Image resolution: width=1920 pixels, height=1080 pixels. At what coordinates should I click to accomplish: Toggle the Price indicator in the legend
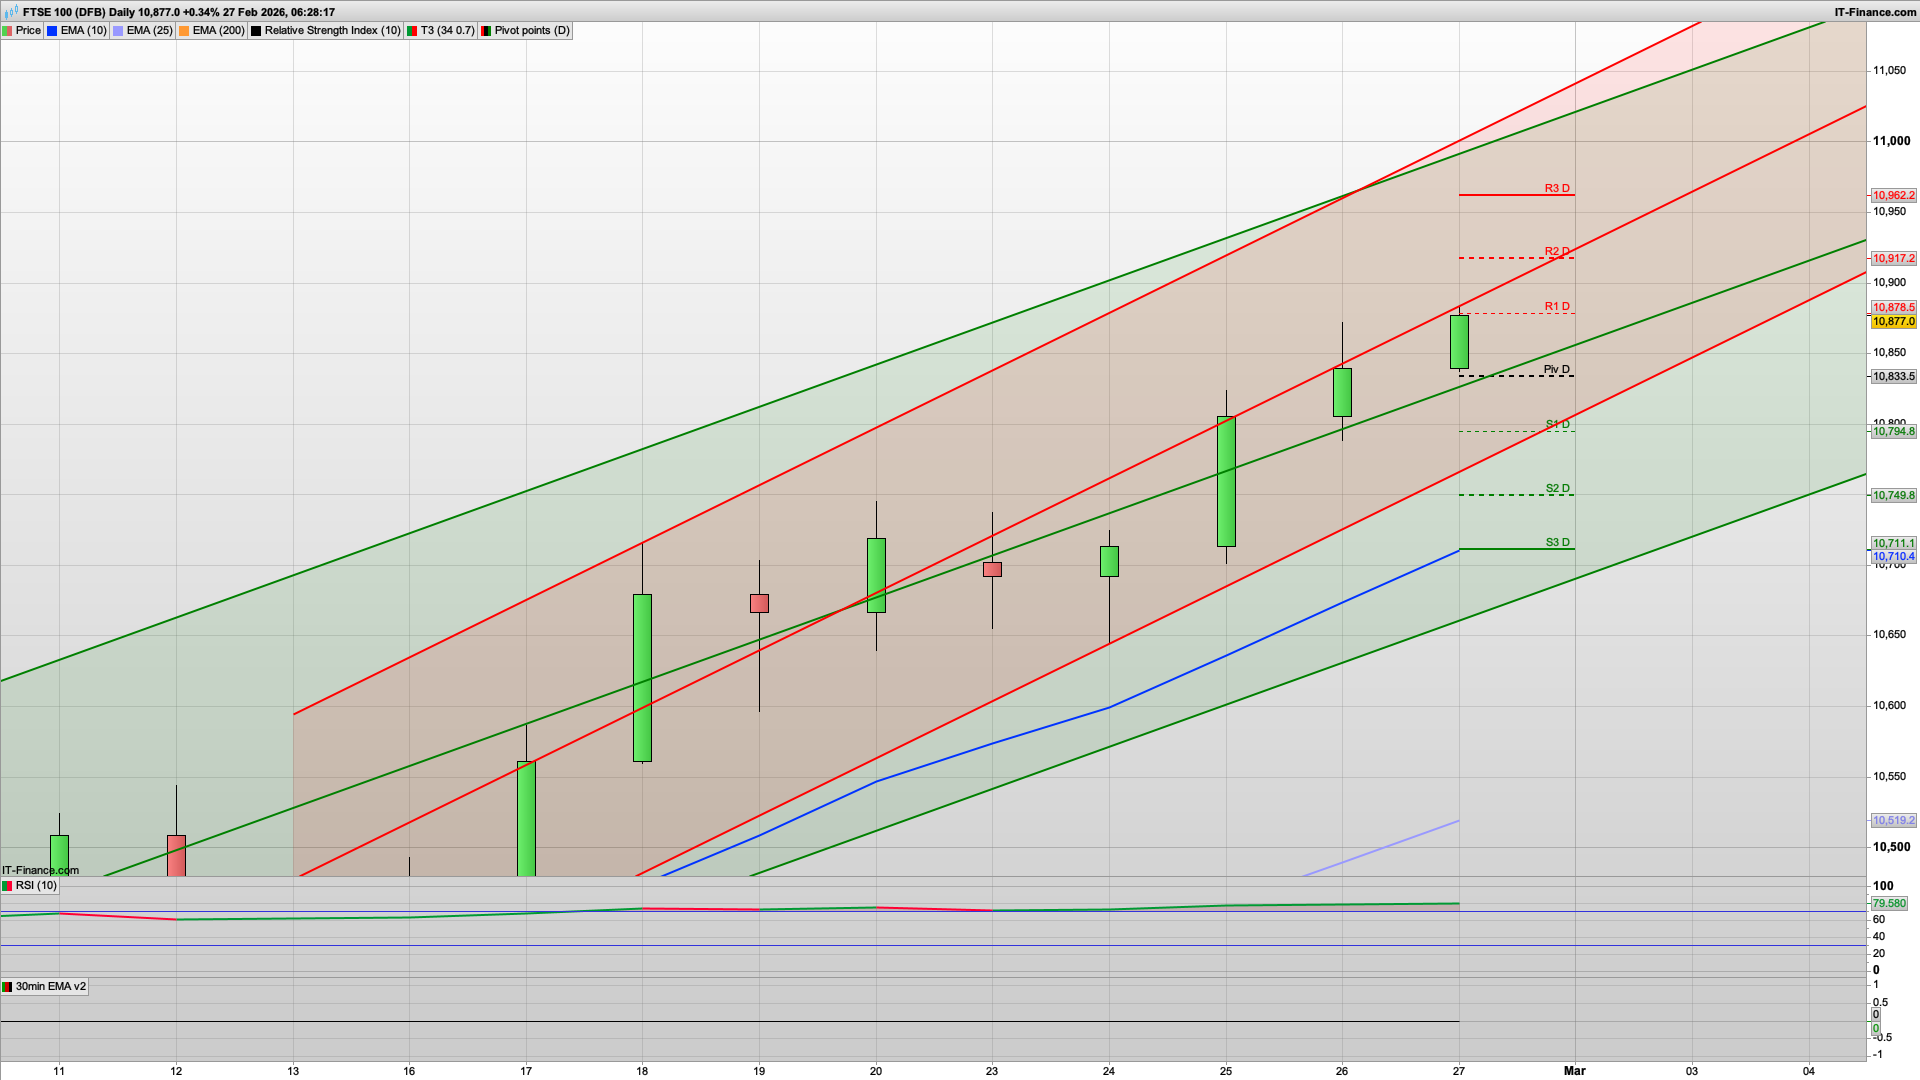point(28,30)
